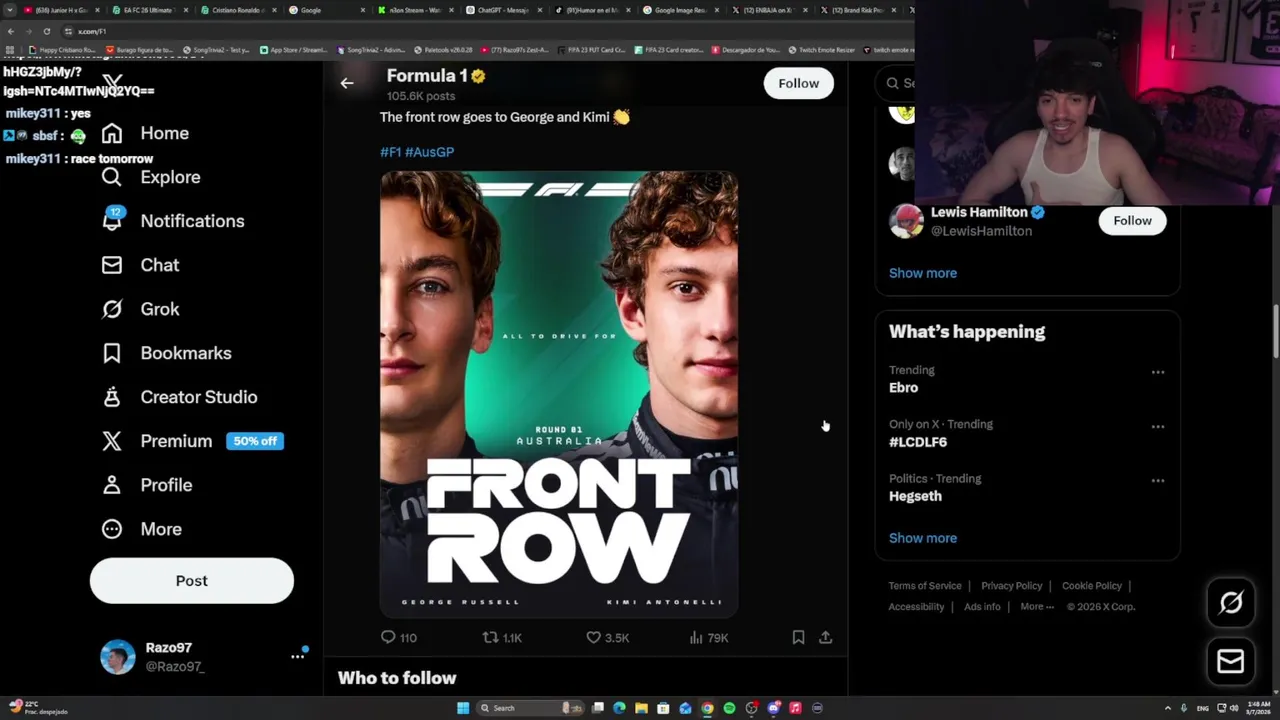1280x720 pixels.
Task: Open more options for Hegseth trend
Action: (x=1158, y=481)
